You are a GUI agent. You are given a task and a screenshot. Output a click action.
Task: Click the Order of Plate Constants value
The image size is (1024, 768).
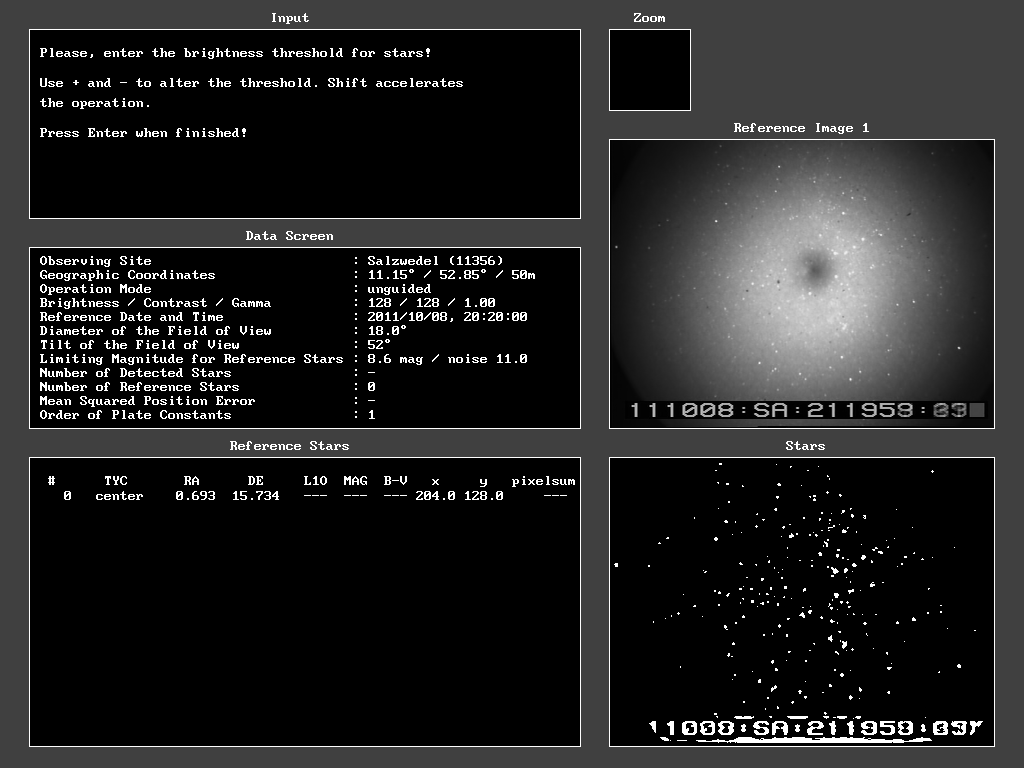coord(371,415)
